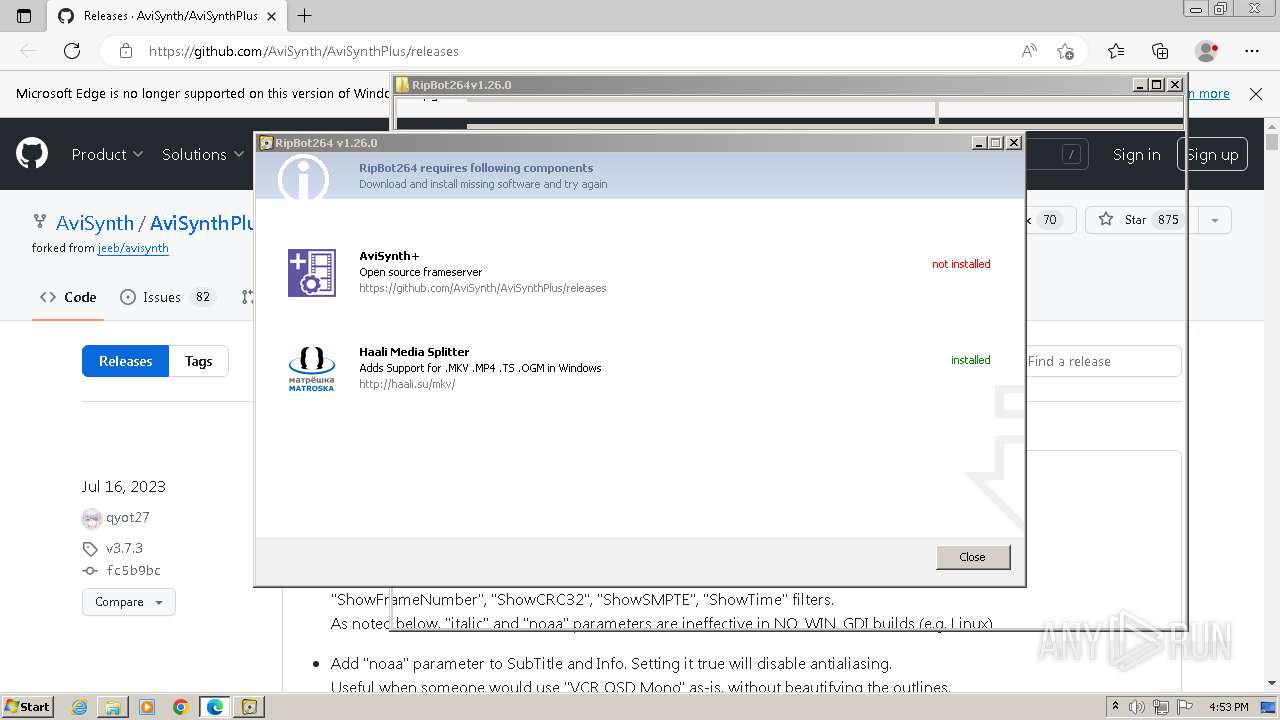Open the Windows Start menu

coord(27,707)
